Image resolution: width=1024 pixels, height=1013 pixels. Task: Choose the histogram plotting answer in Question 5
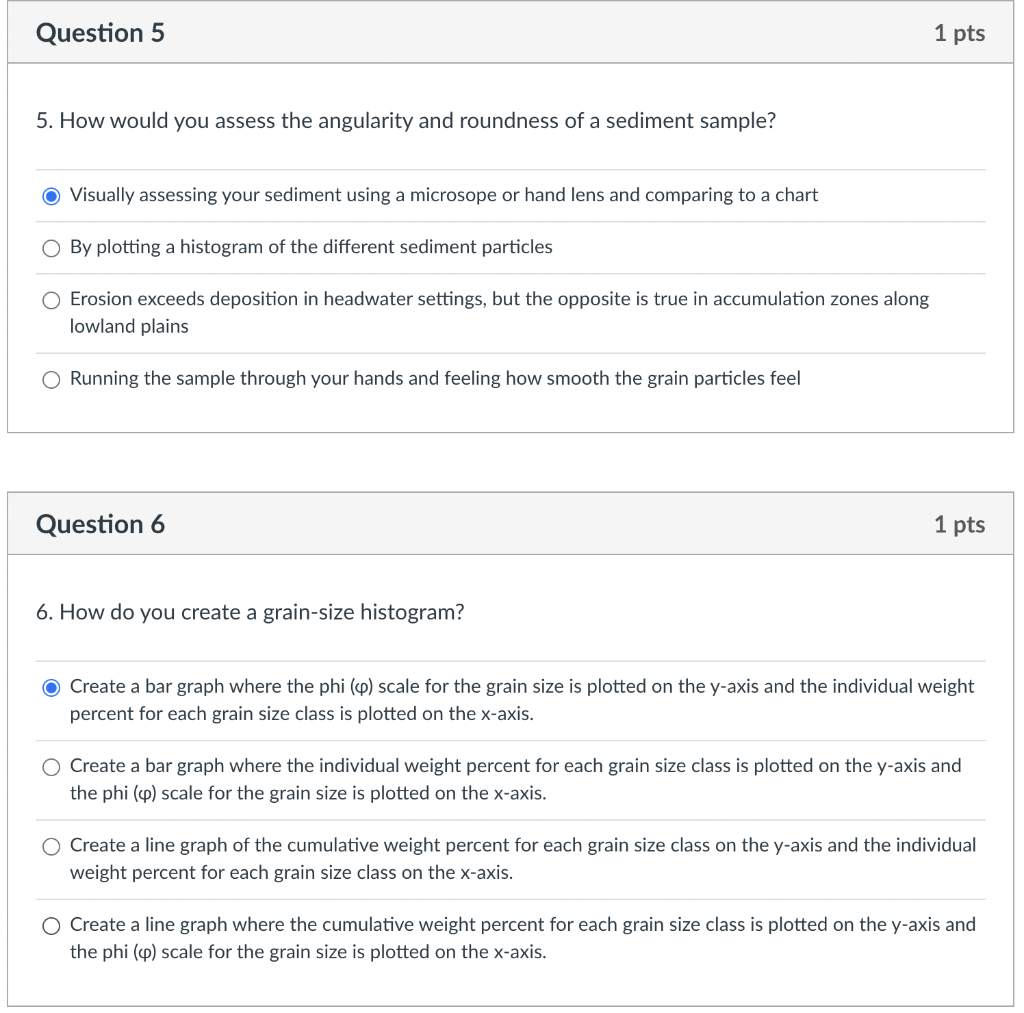51,248
